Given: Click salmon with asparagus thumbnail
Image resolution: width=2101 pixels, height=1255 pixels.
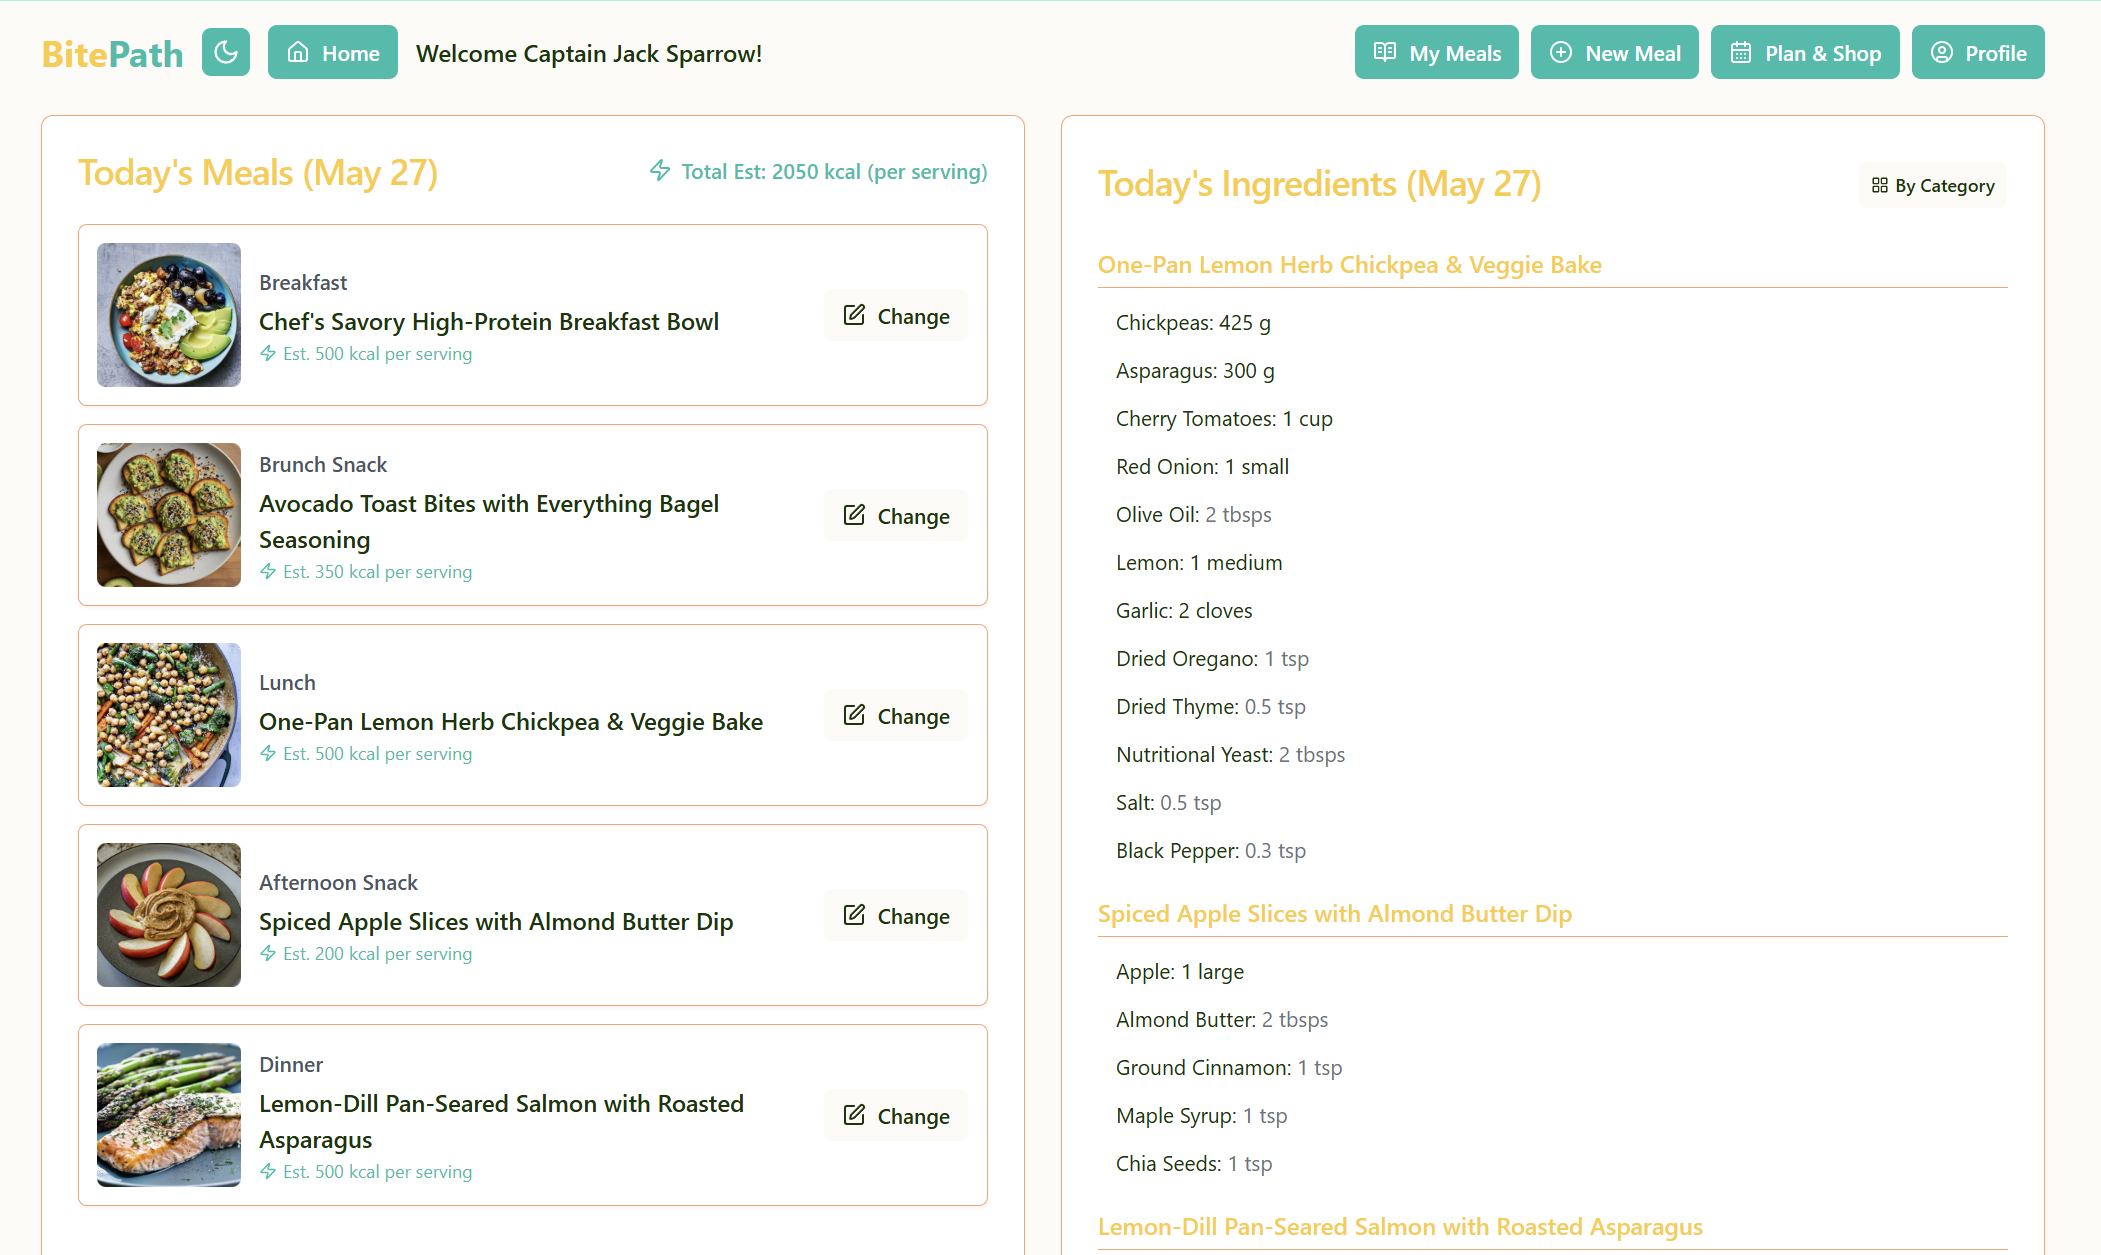Looking at the screenshot, I should [x=169, y=1115].
